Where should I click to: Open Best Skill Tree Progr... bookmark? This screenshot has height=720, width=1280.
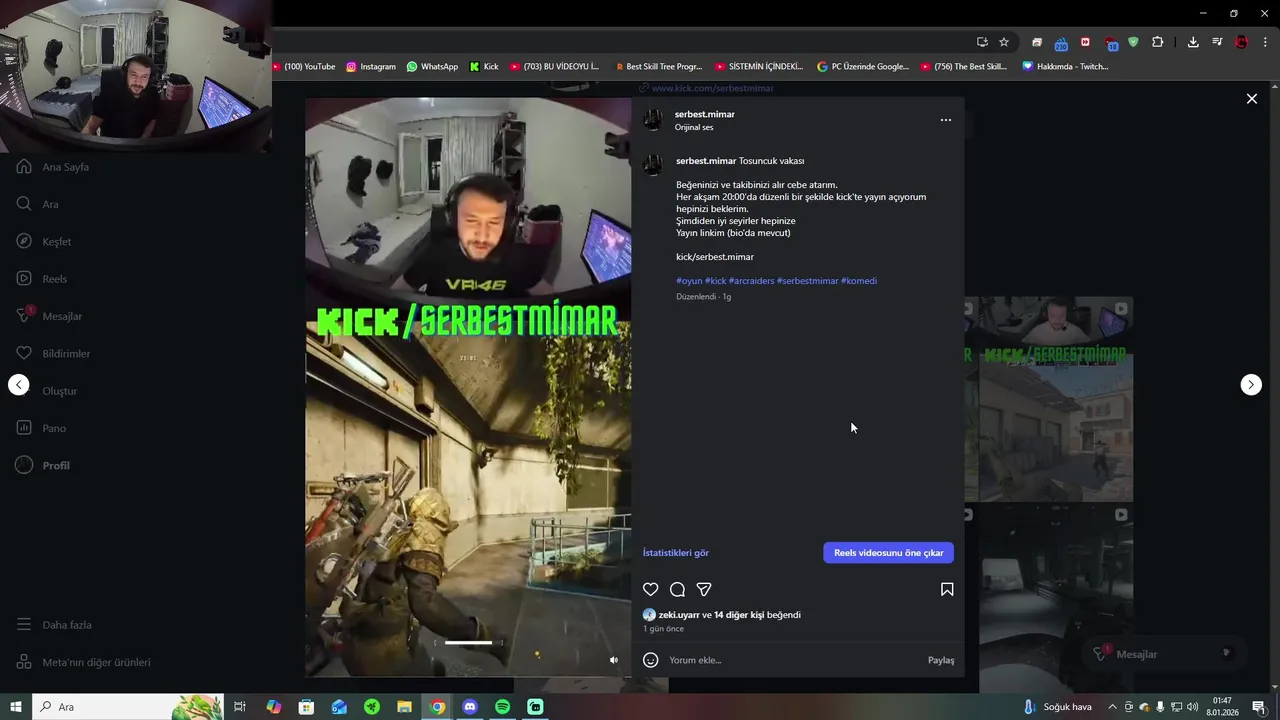(658, 67)
